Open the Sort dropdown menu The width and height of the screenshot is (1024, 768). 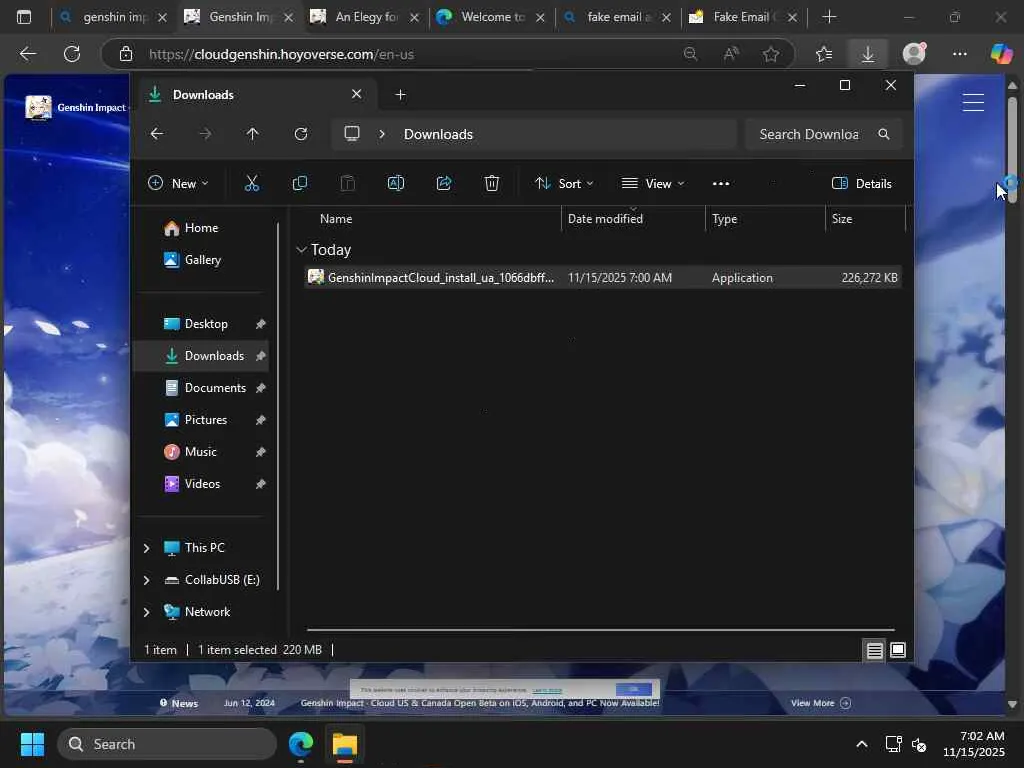(564, 184)
